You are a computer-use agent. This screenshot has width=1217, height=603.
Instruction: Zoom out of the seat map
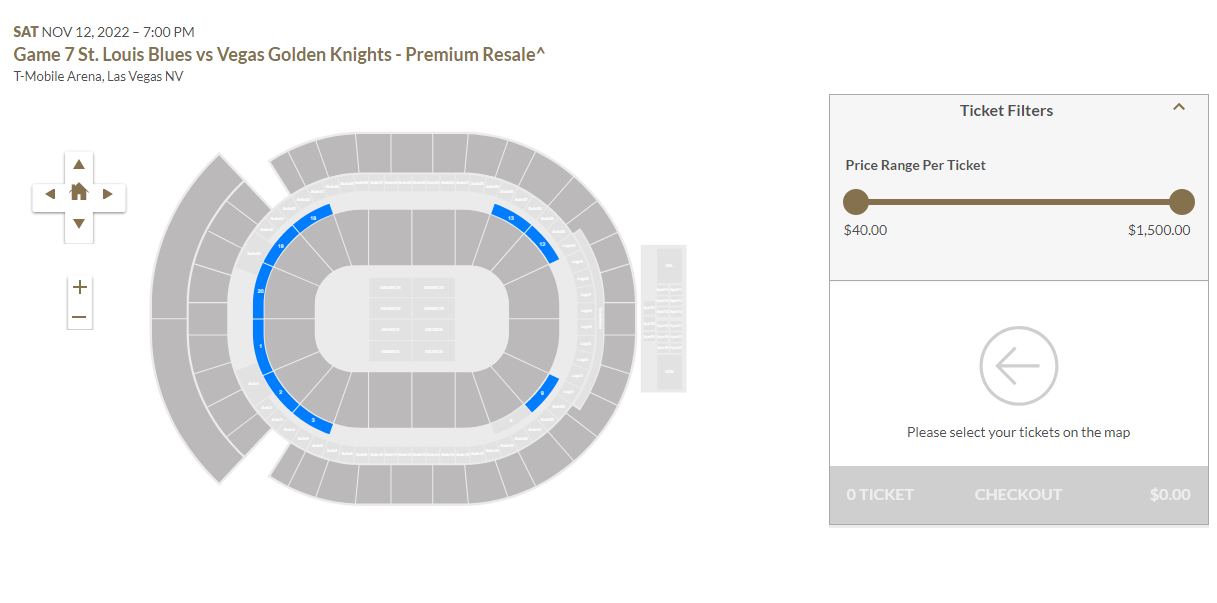(80, 317)
